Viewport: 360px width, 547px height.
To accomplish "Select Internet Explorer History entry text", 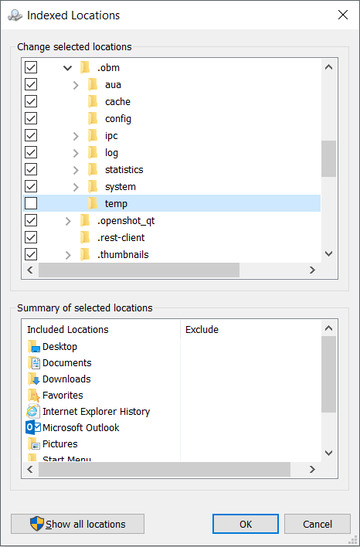I will 96,412.
